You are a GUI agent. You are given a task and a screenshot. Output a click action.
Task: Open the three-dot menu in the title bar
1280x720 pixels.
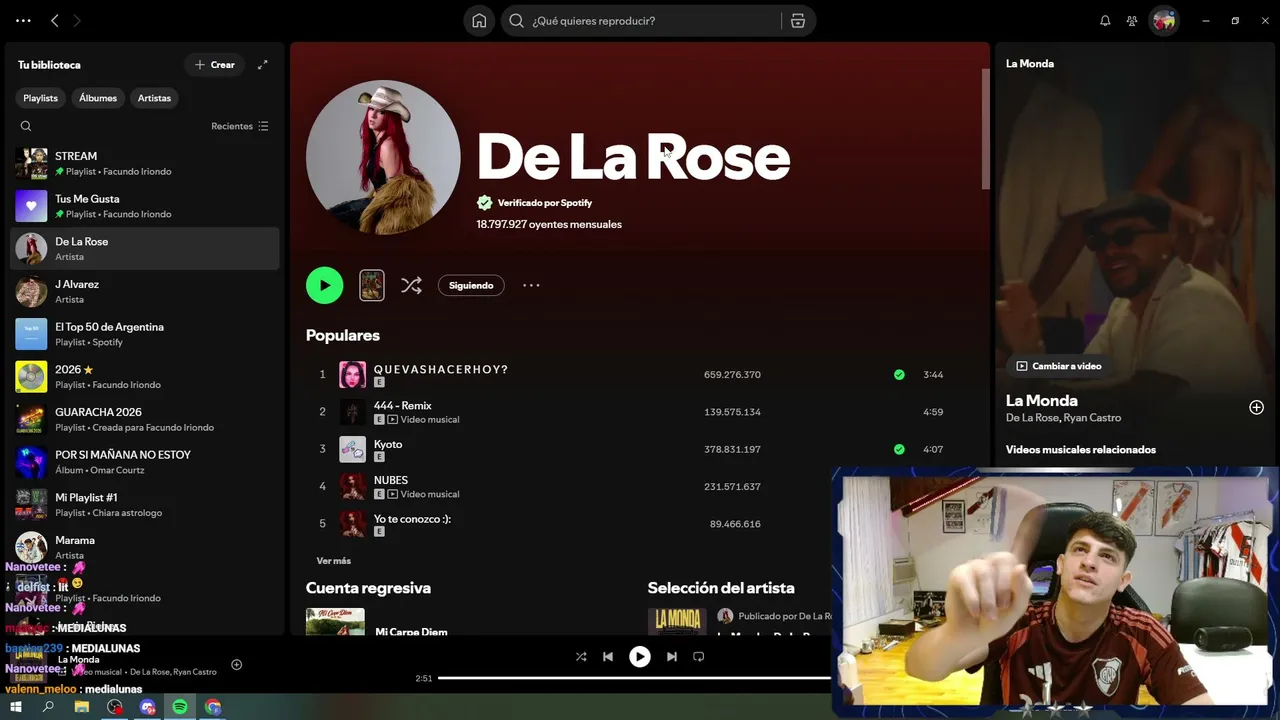coord(23,21)
